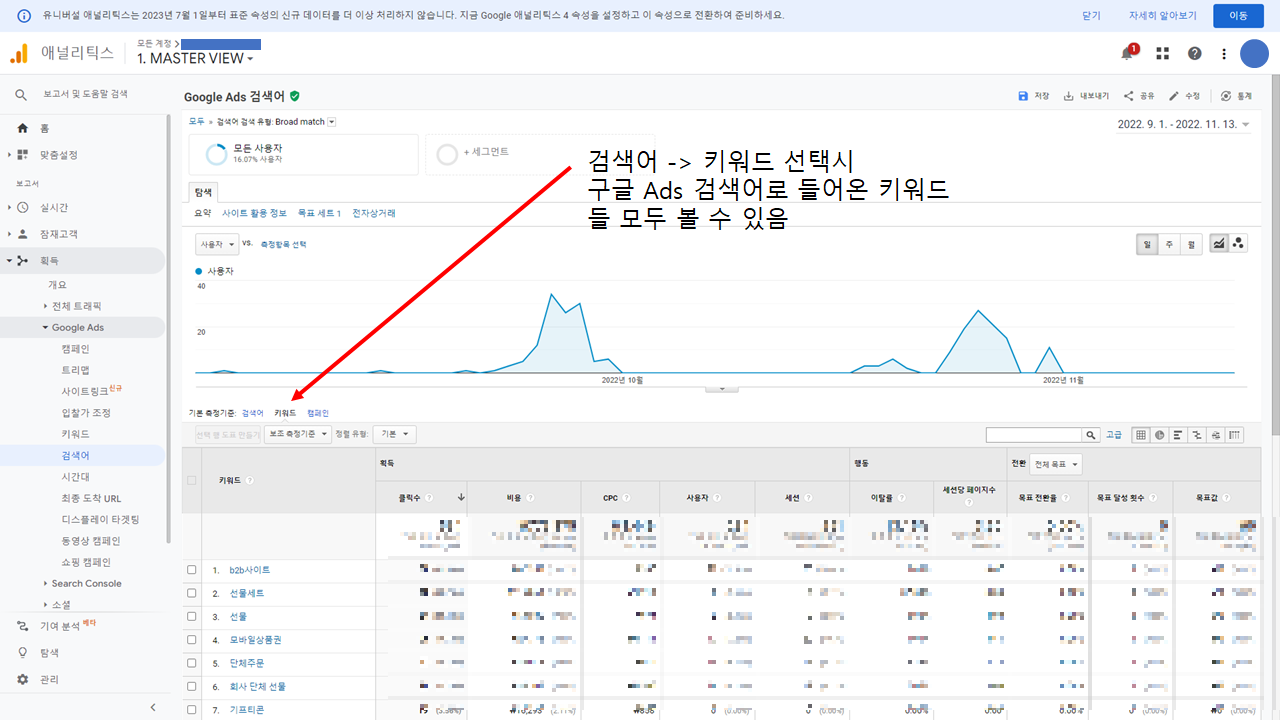Viewport: 1280px width, 720px height.
Task: Click the Analytics logo
Action: click(19, 54)
